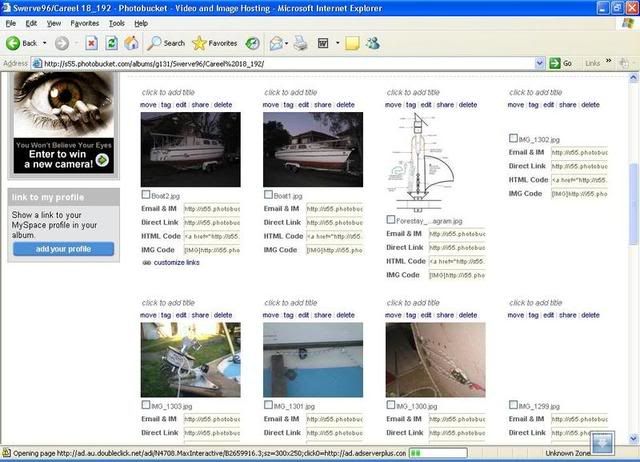Click the add your profile button

click(63, 249)
